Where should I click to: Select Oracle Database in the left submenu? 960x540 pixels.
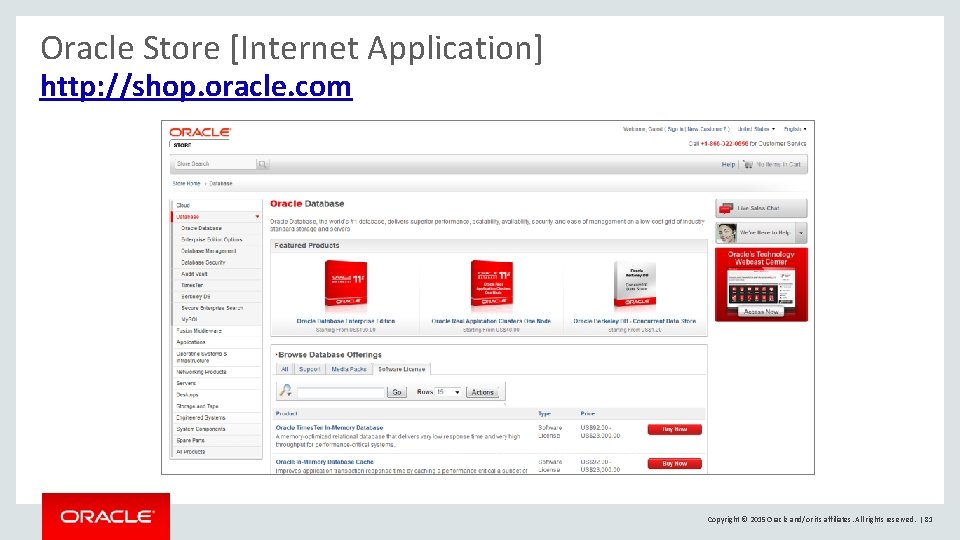[x=201, y=228]
